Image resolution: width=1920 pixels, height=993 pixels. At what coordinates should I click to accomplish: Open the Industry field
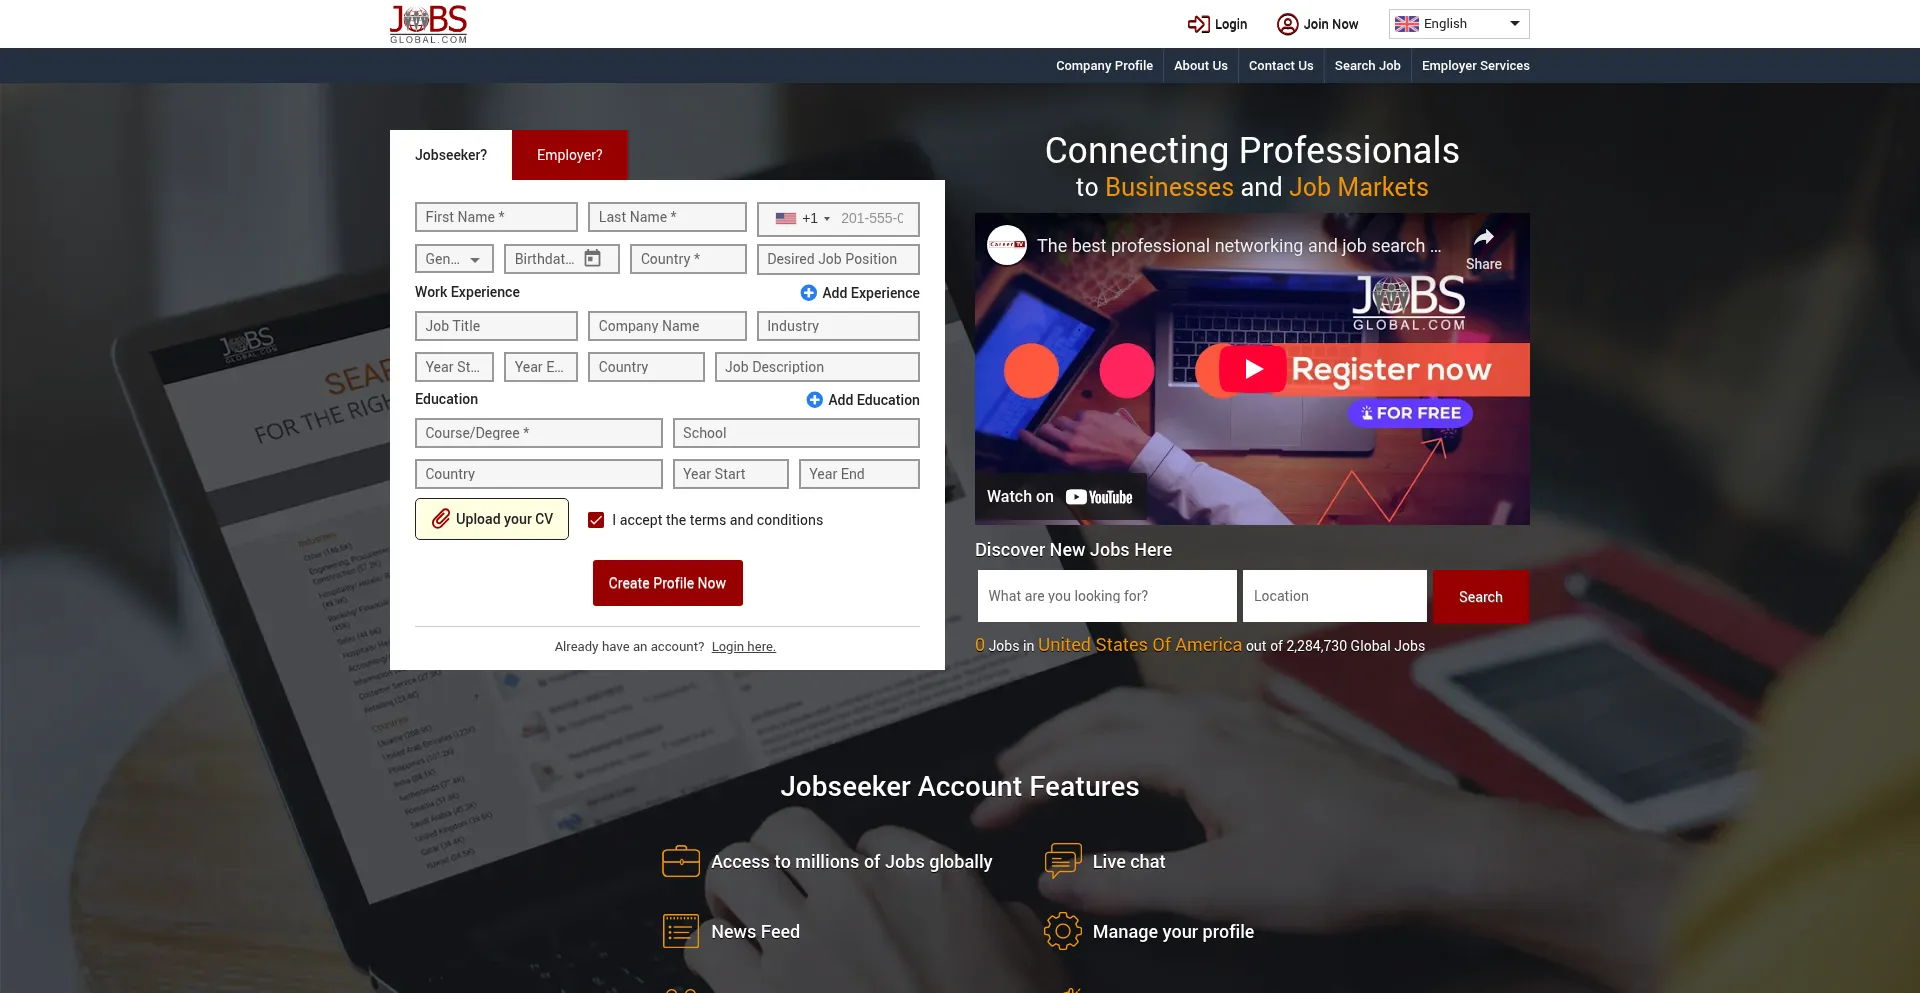click(x=838, y=326)
